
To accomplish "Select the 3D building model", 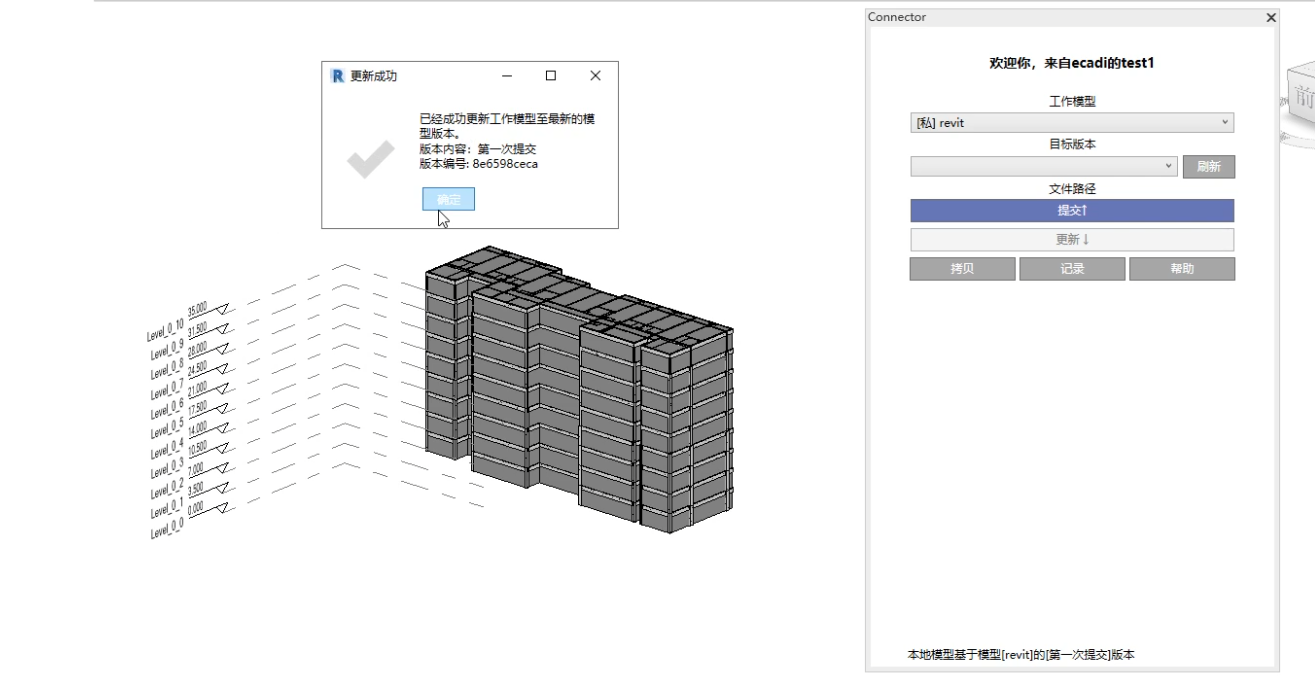I will 580,400.
